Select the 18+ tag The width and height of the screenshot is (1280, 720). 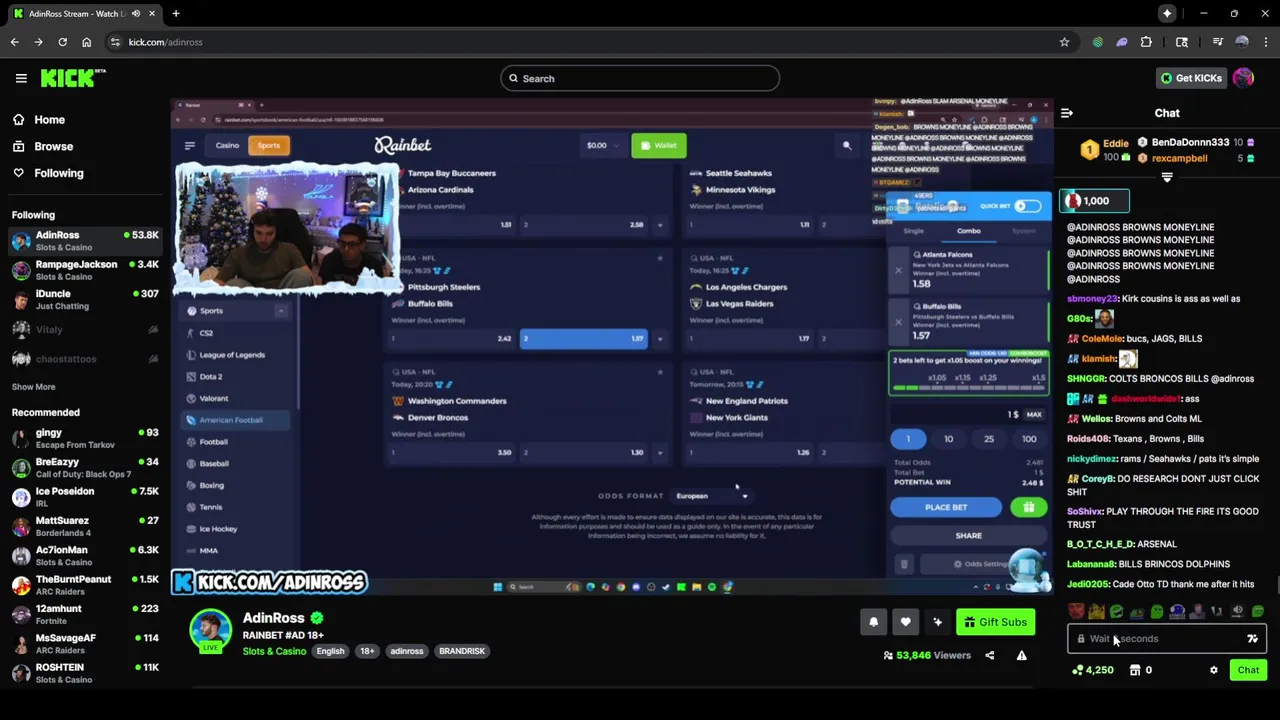click(367, 651)
